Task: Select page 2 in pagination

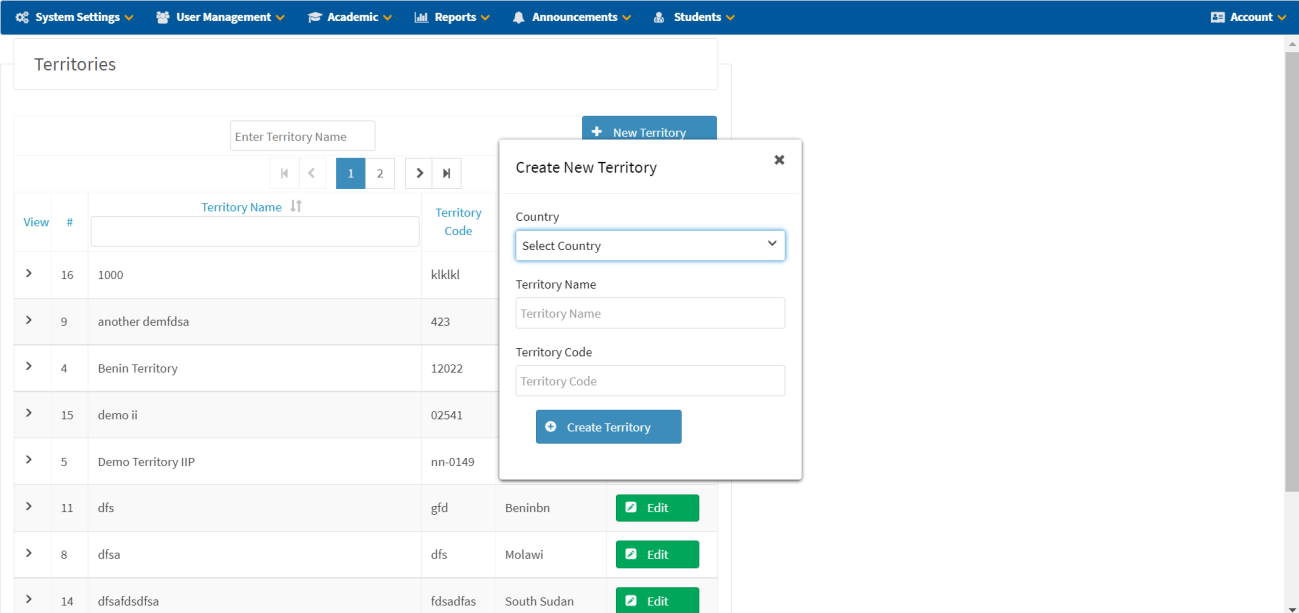Action: (x=380, y=173)
